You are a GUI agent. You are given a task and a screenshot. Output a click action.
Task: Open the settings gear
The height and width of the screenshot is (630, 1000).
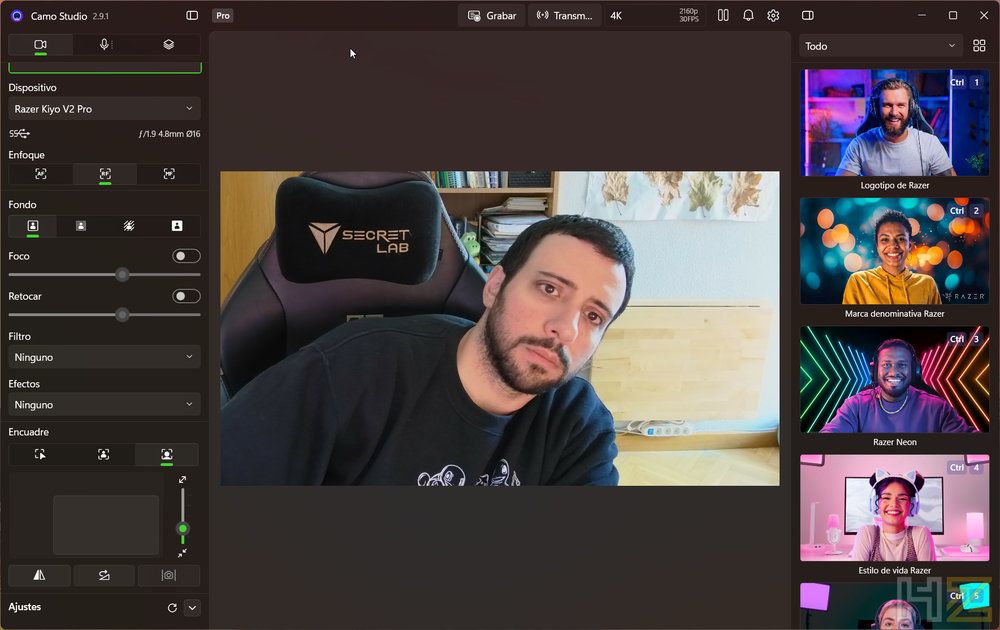point(773,15)
